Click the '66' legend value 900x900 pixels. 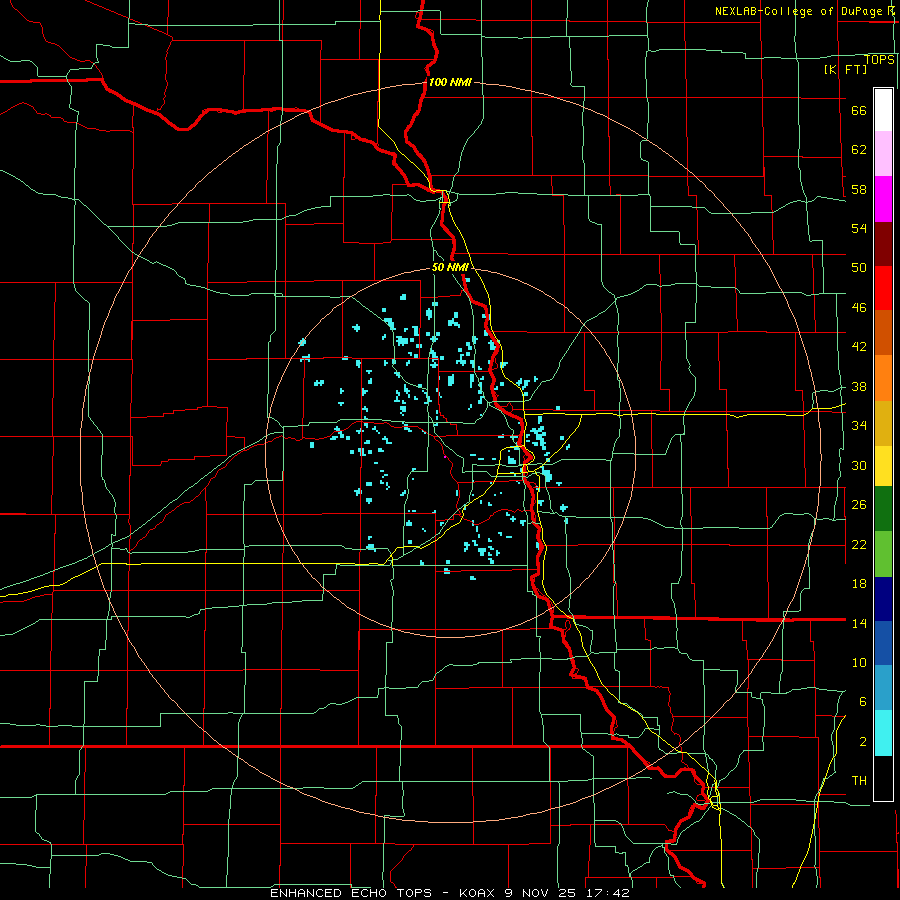[859, 111]
